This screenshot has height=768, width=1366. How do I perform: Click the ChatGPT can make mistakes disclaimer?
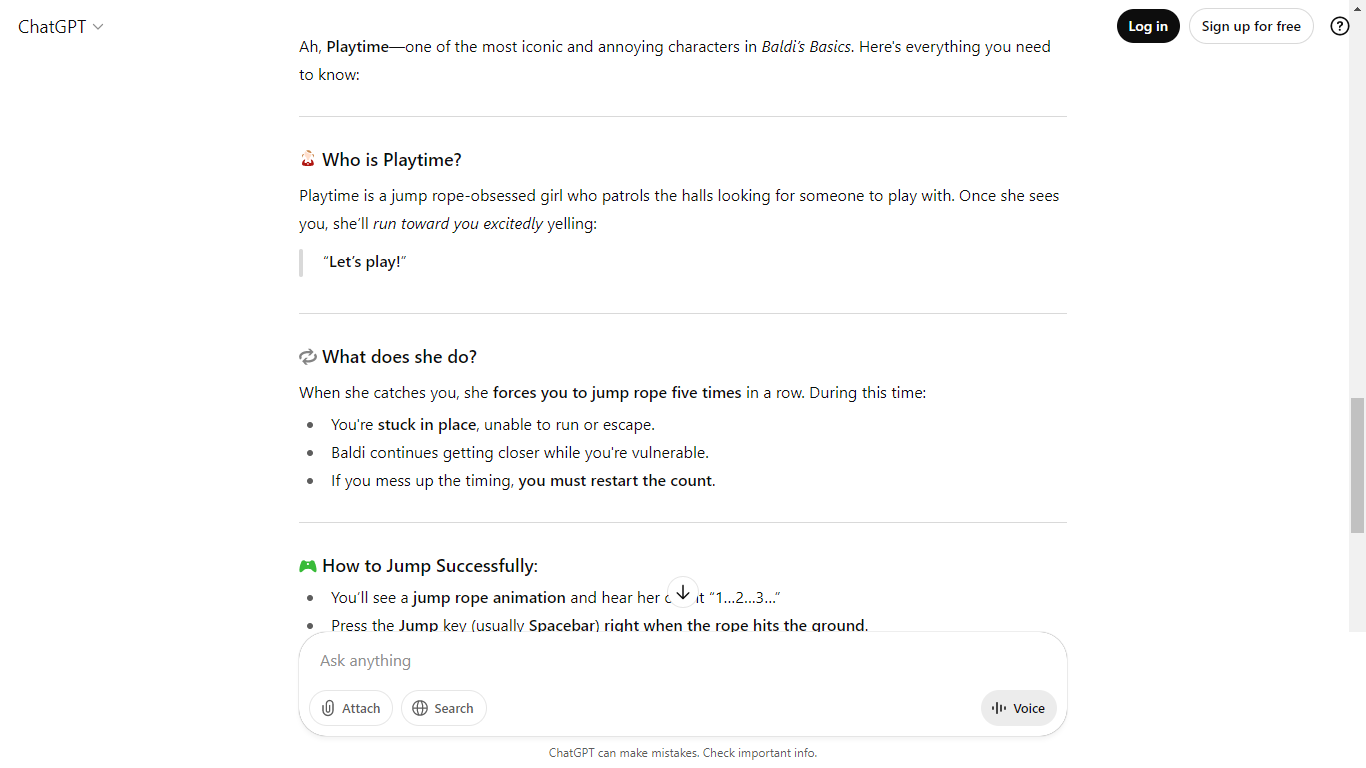682,753
